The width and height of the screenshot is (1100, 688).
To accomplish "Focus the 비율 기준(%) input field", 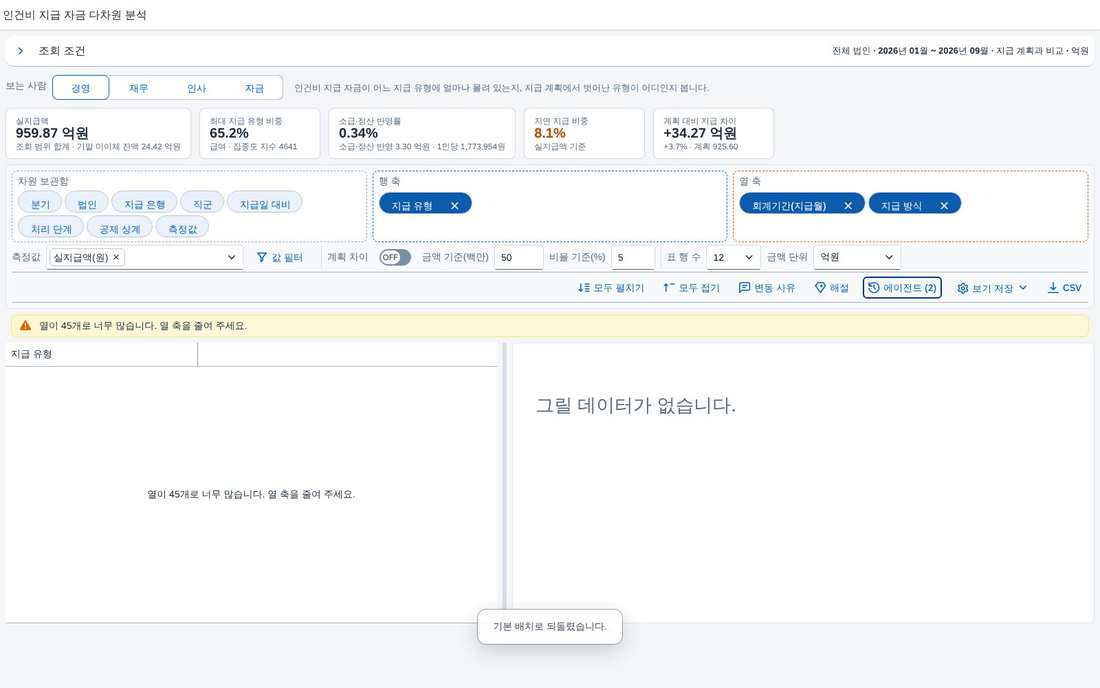I will click(x=633, y=257).
